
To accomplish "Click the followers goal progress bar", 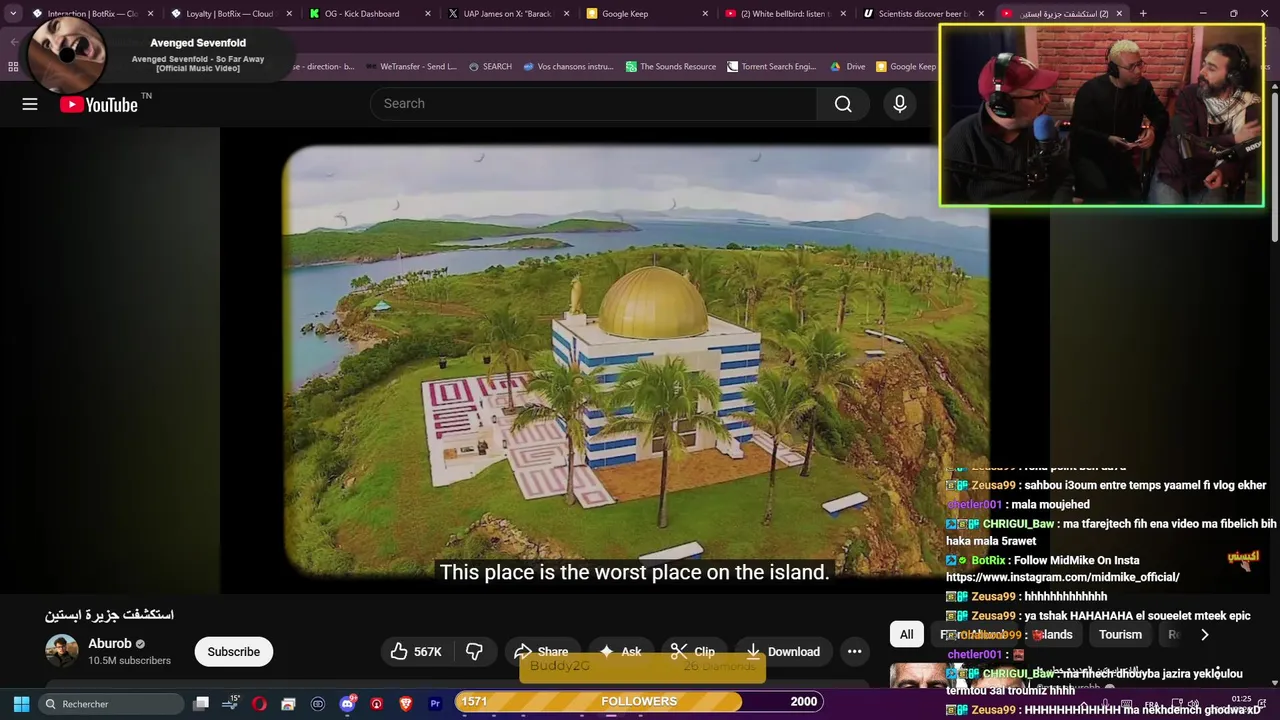I will point(639,702).
